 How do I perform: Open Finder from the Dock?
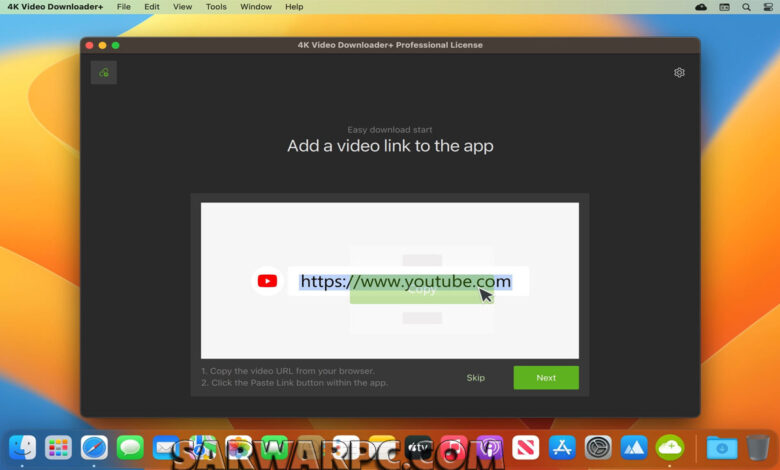[22, 447]
